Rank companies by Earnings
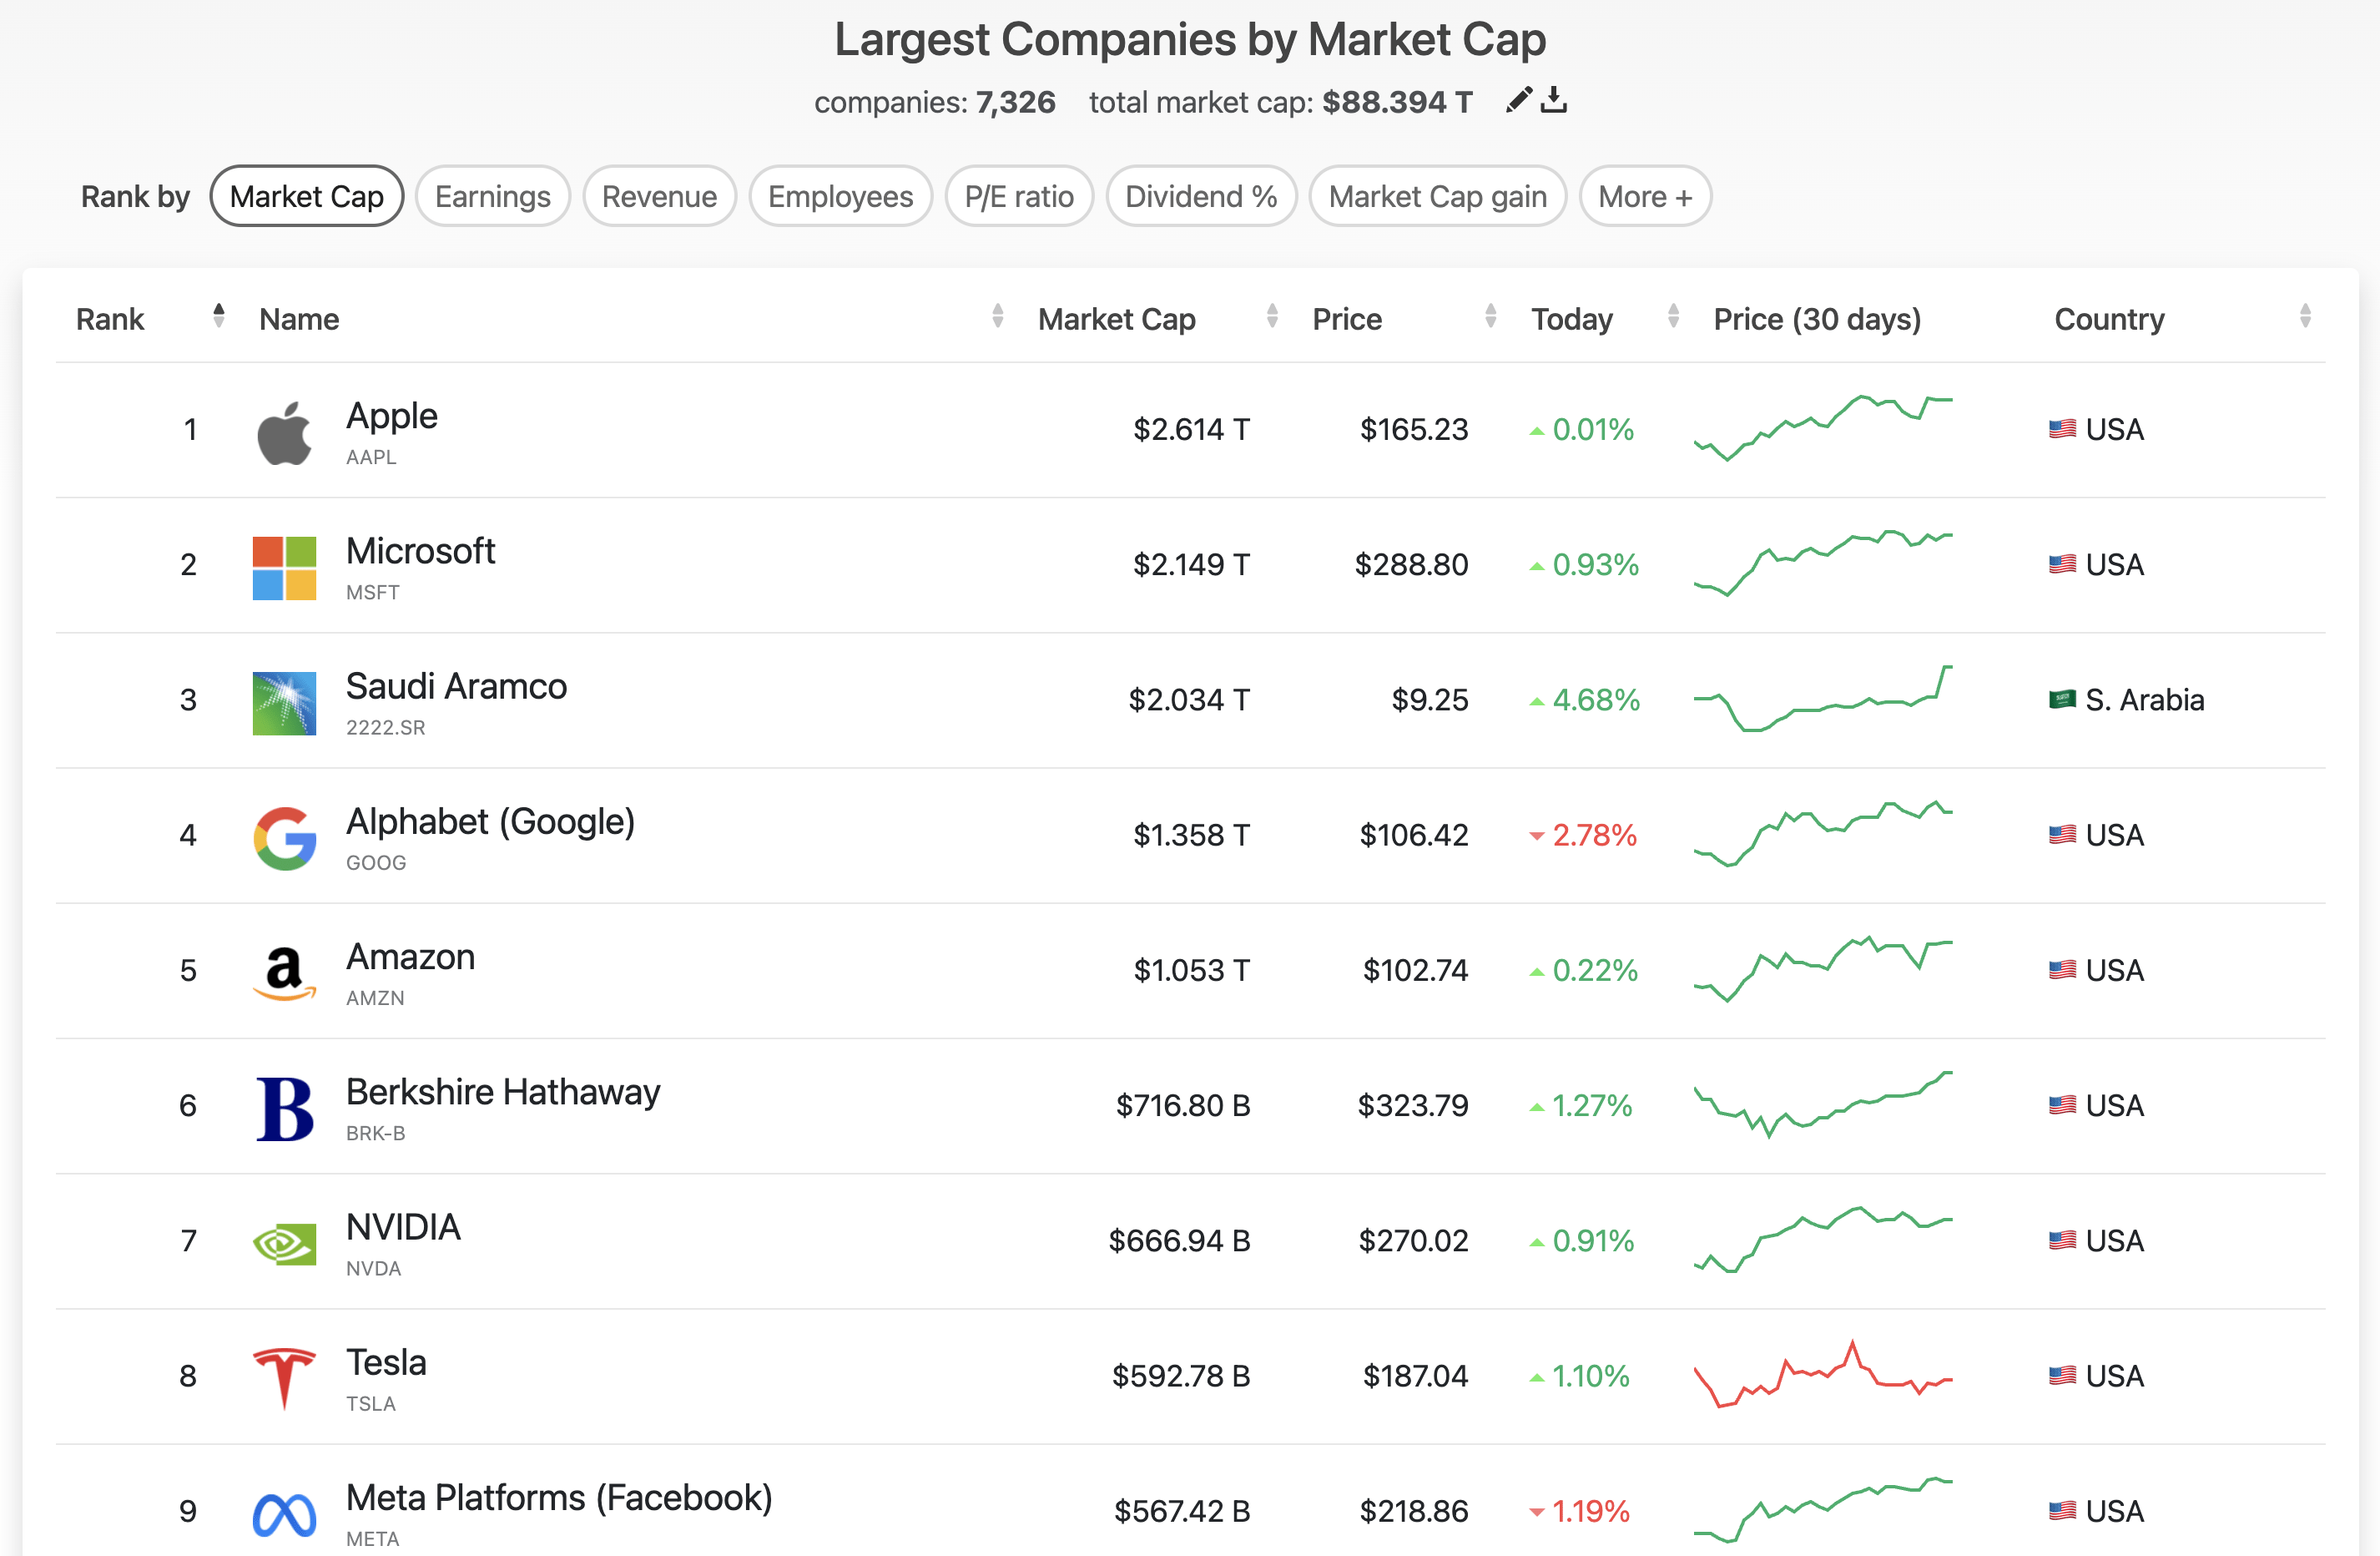This screenshot has height=1556, width=2380. tap(492, 196)
